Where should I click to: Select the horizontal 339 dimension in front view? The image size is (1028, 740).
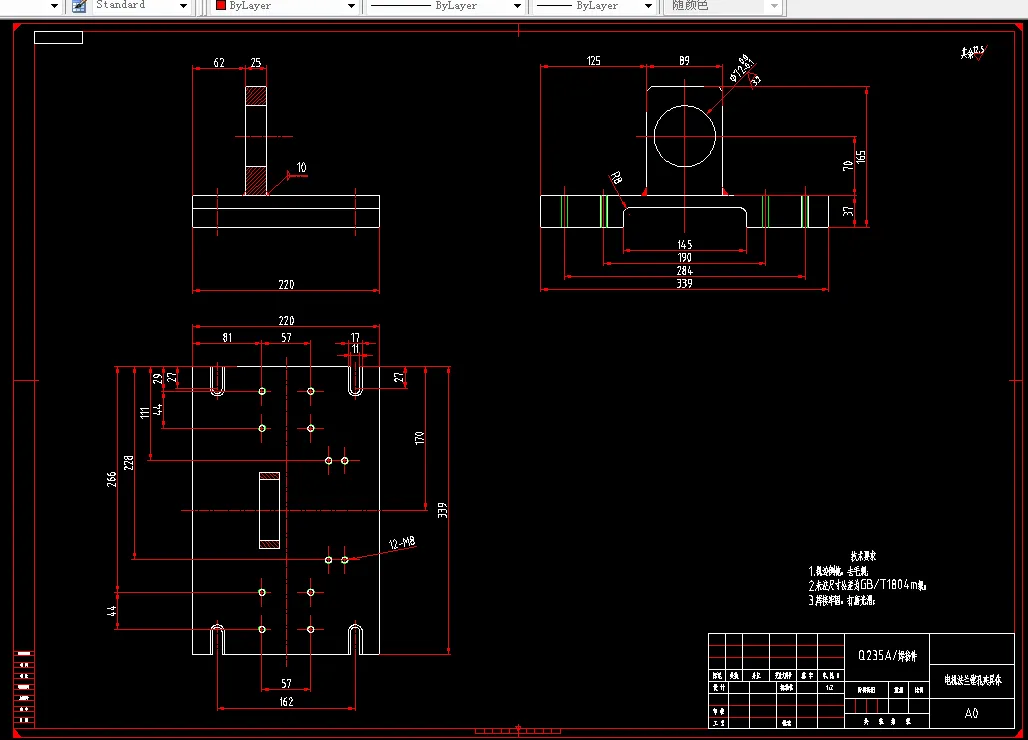684,284
